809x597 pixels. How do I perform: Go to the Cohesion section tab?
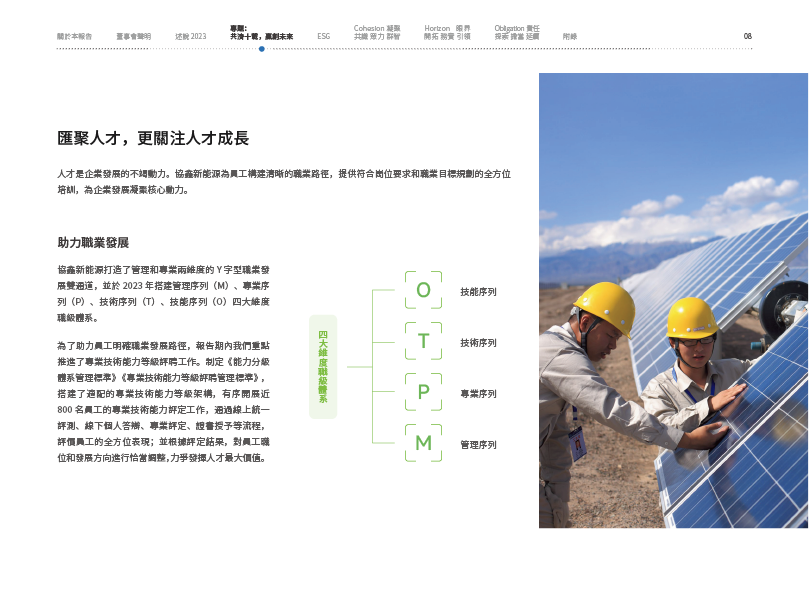[378, 32]
